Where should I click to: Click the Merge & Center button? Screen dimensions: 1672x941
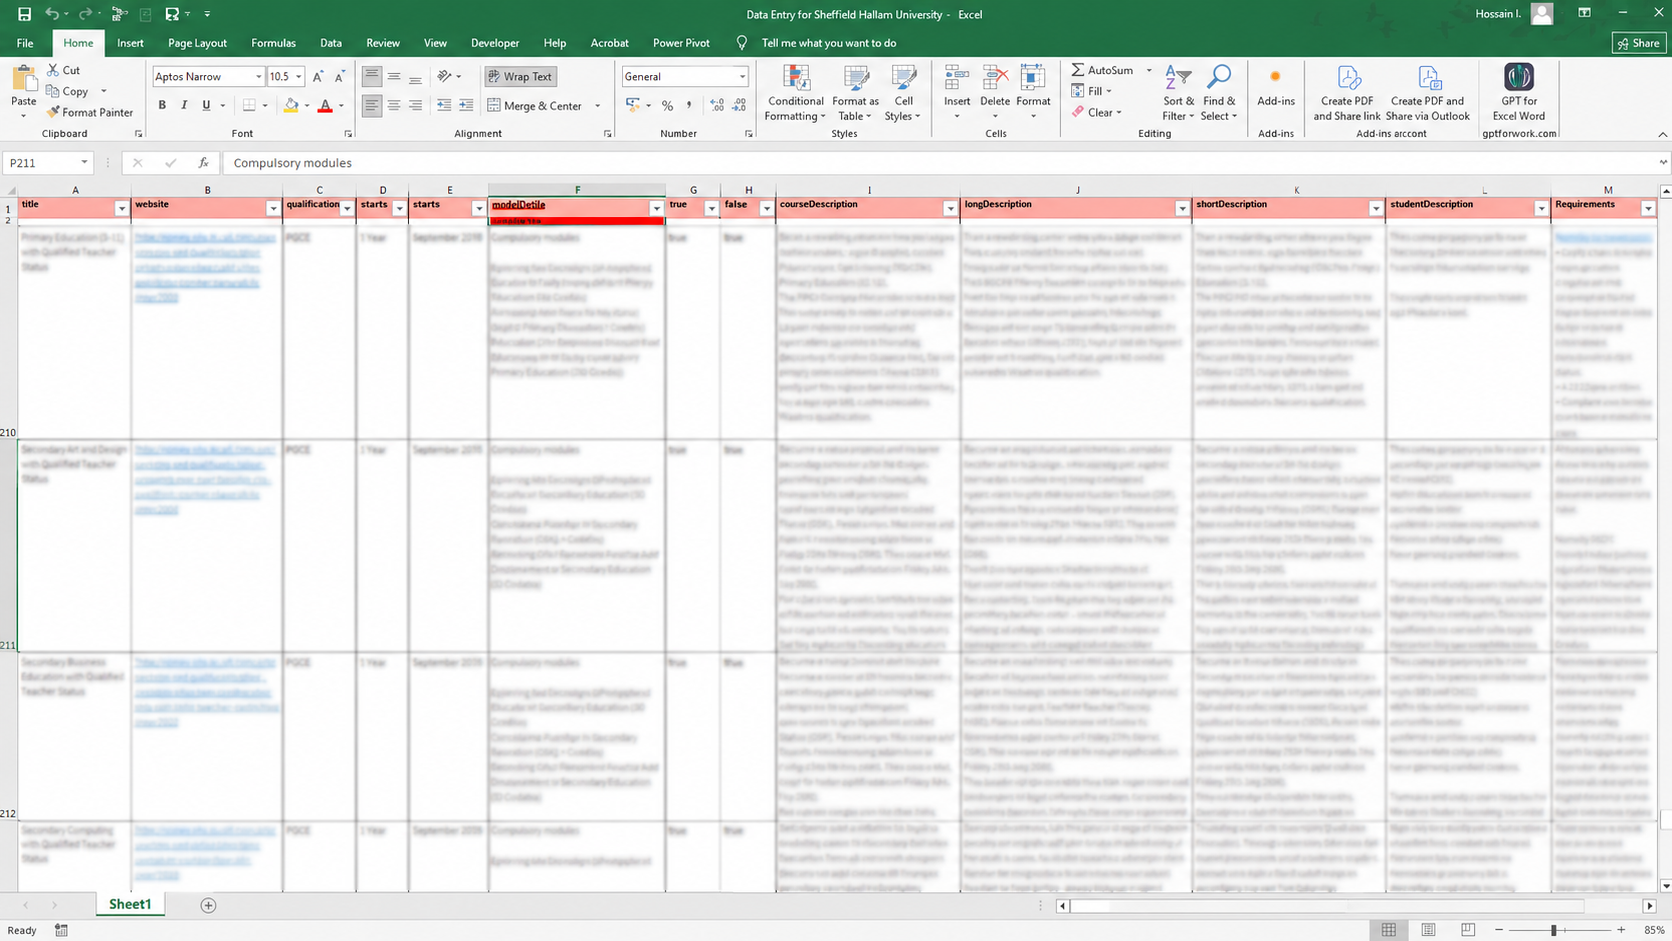[x=535, y=105]
